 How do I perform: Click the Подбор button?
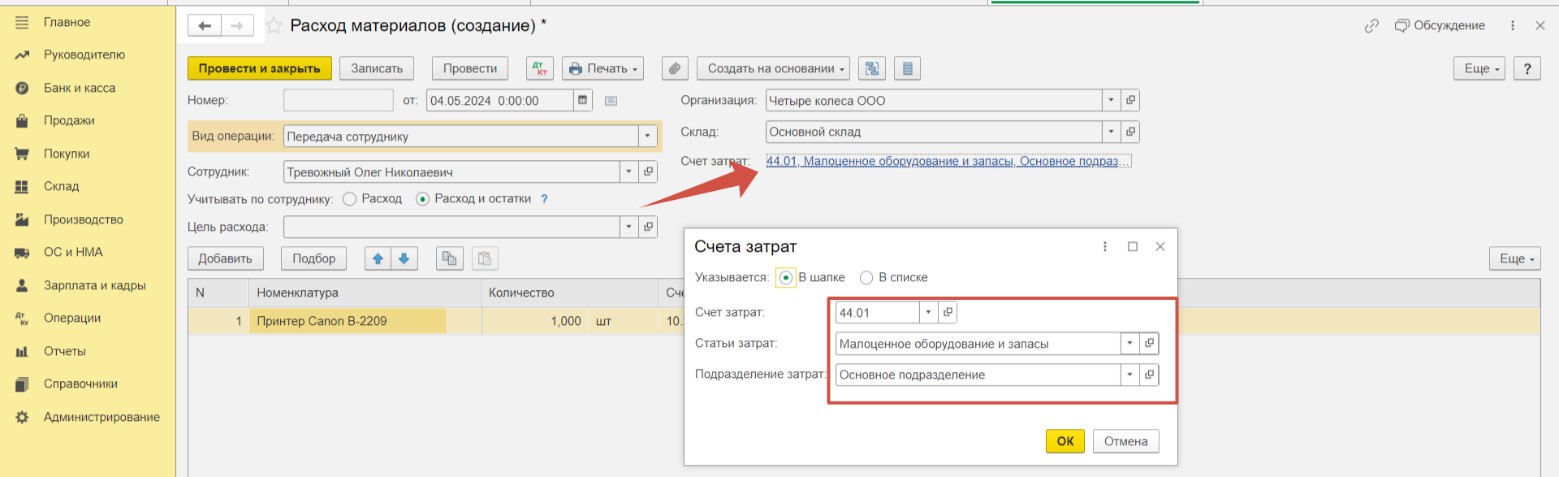(314, 258)
